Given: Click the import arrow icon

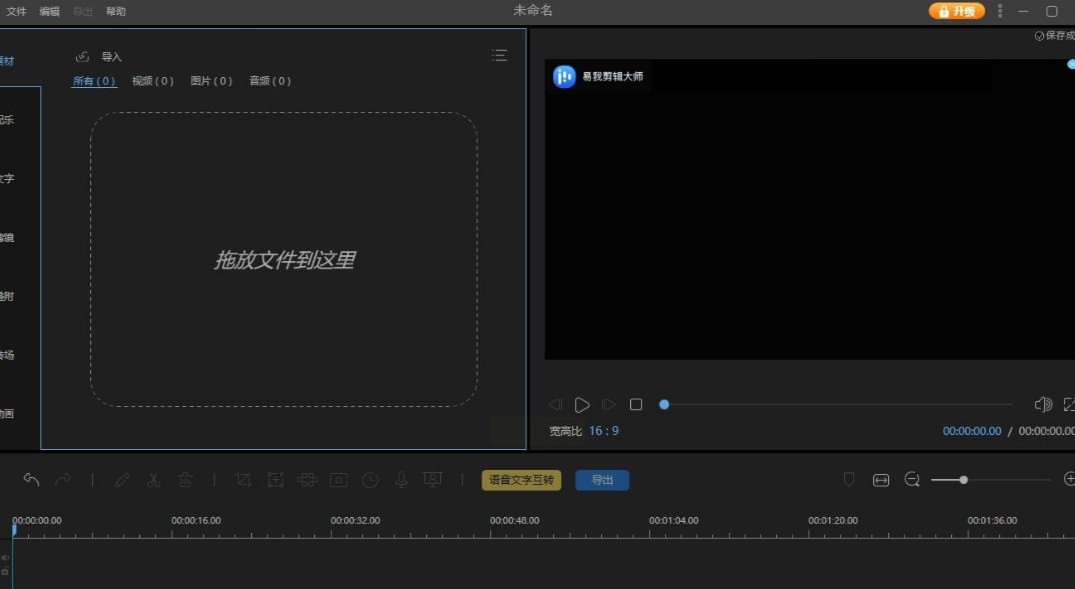Looking at the screenshot, I should [x=82, y=56].
